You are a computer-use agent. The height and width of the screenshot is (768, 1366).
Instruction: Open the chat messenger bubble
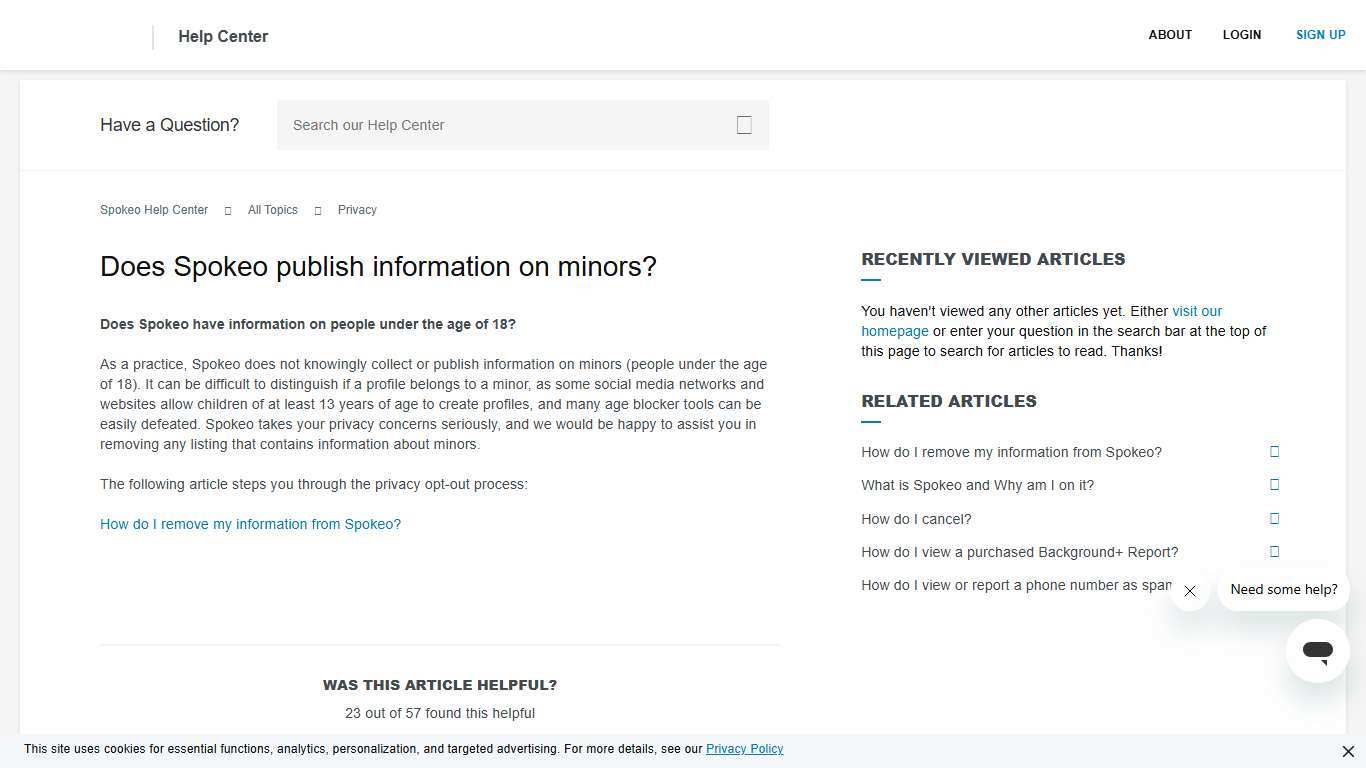(1317, 650)
